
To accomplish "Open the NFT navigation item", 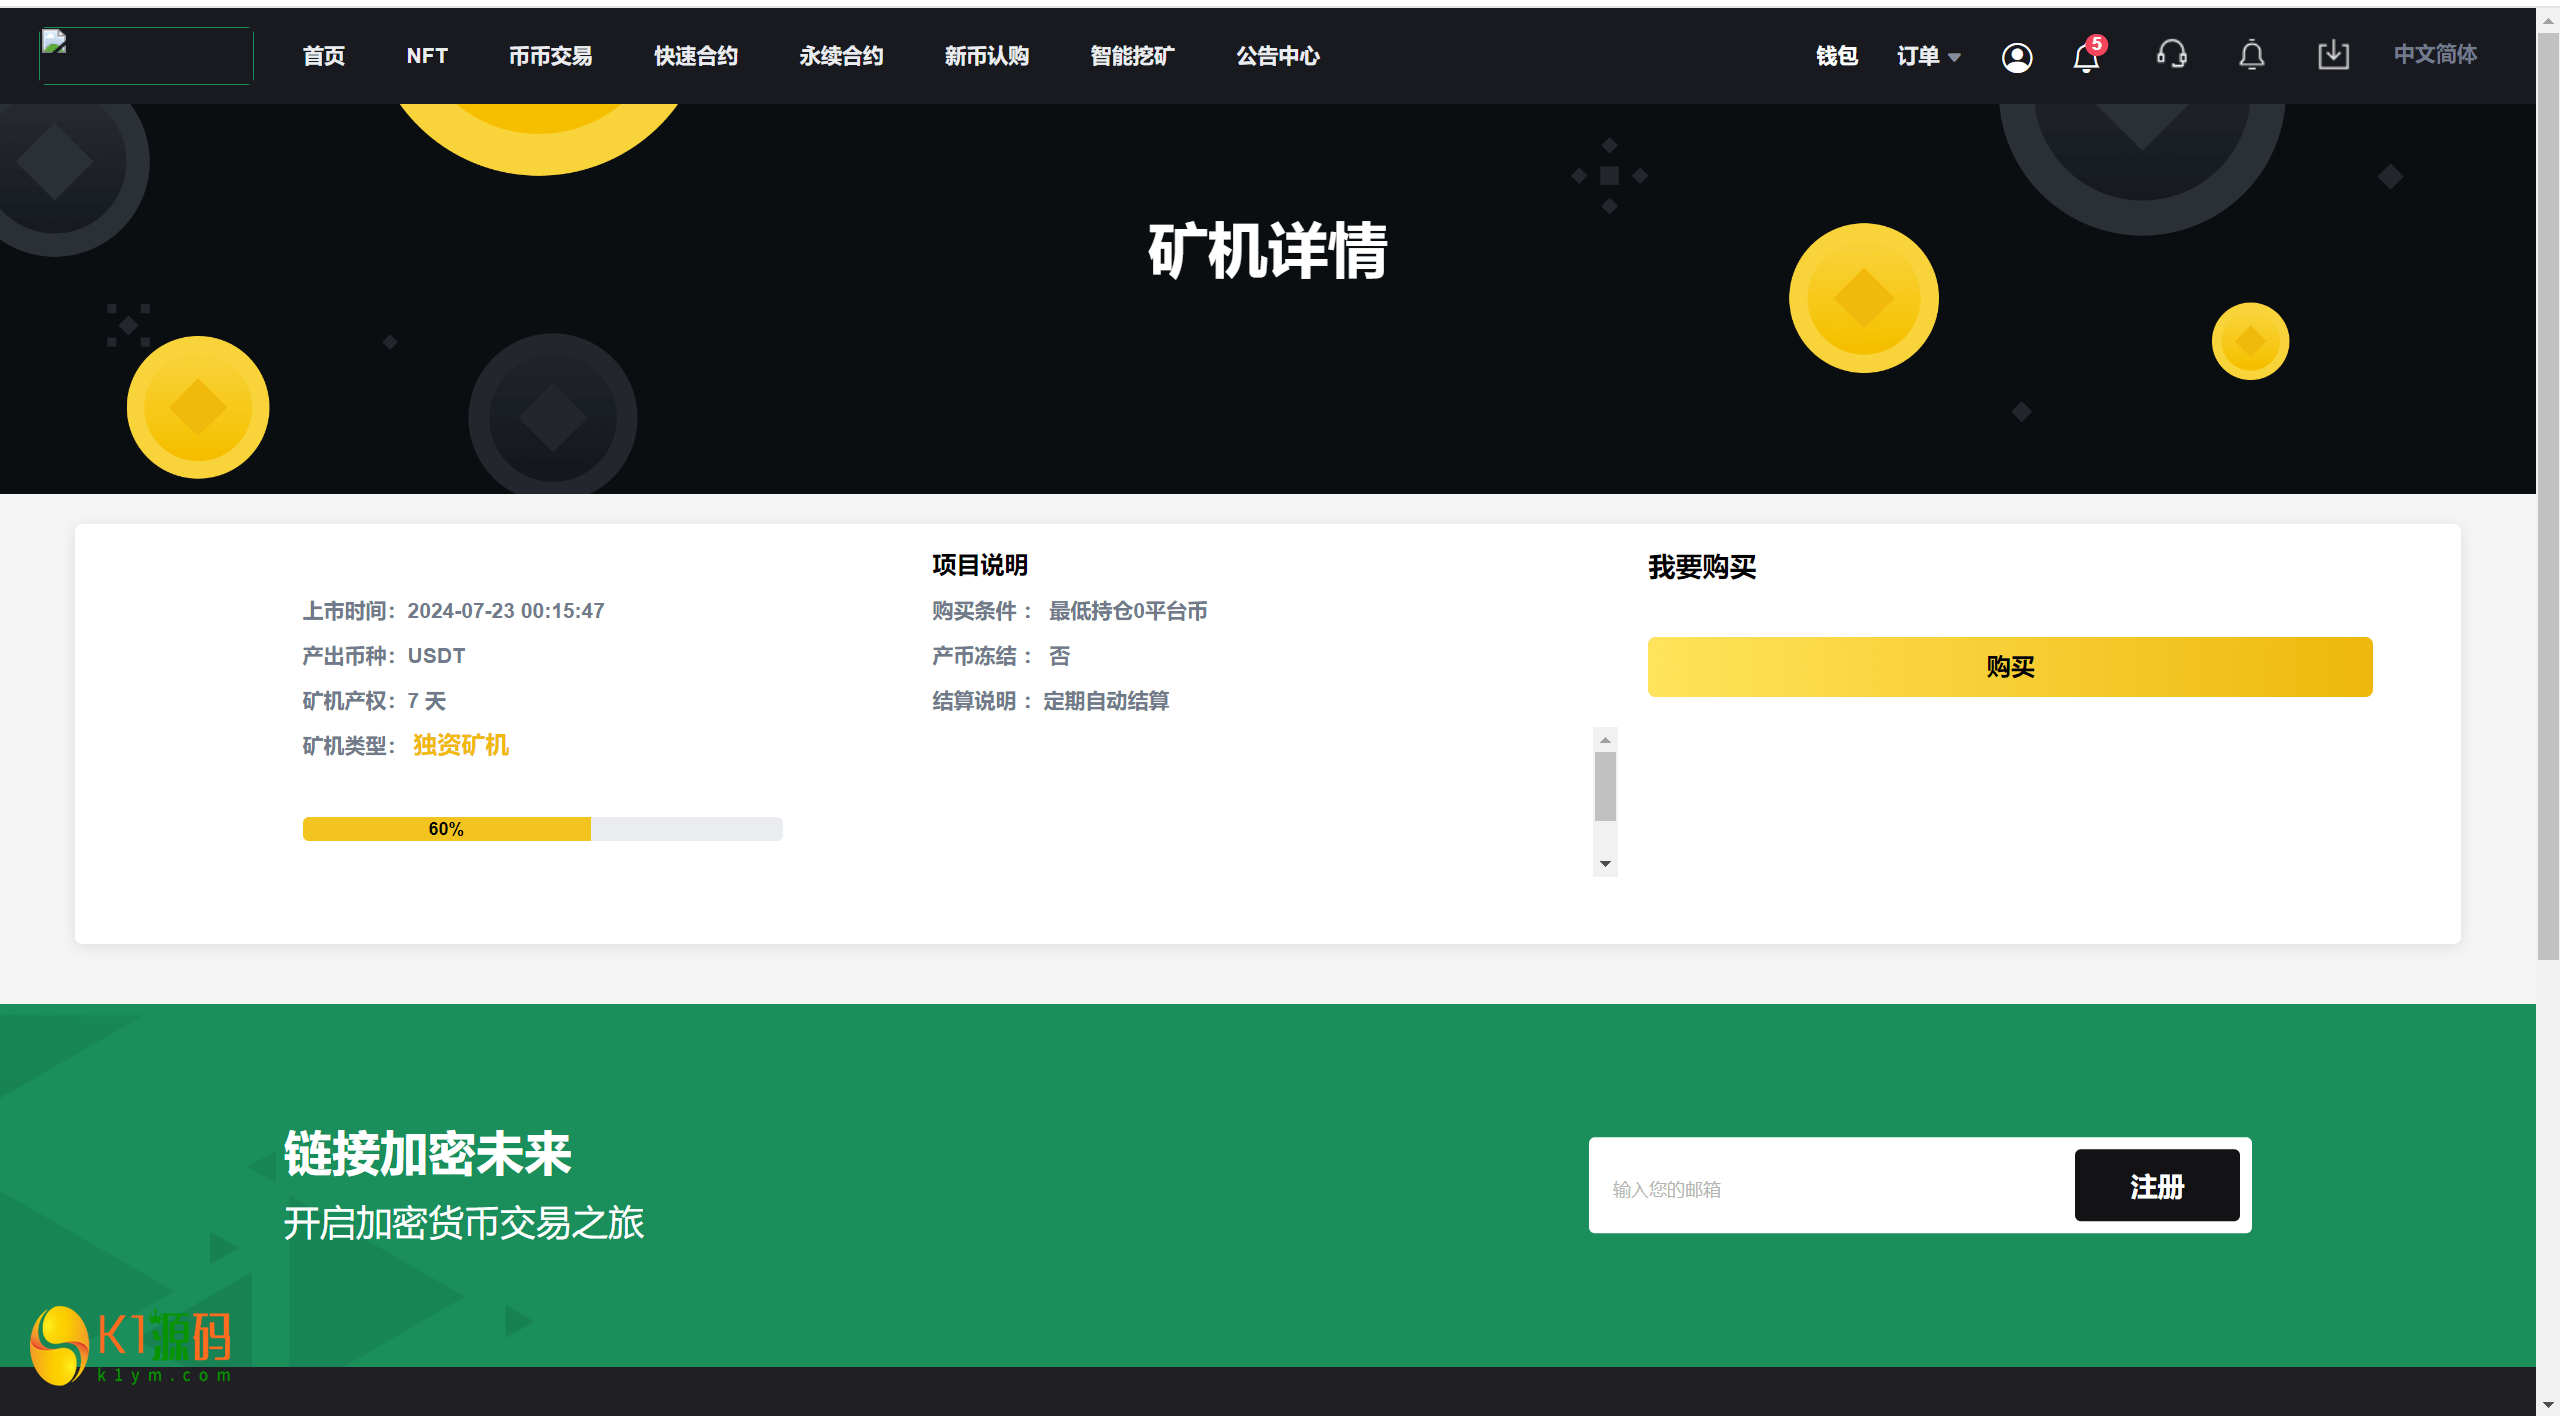I will click(x=427, y=56).
